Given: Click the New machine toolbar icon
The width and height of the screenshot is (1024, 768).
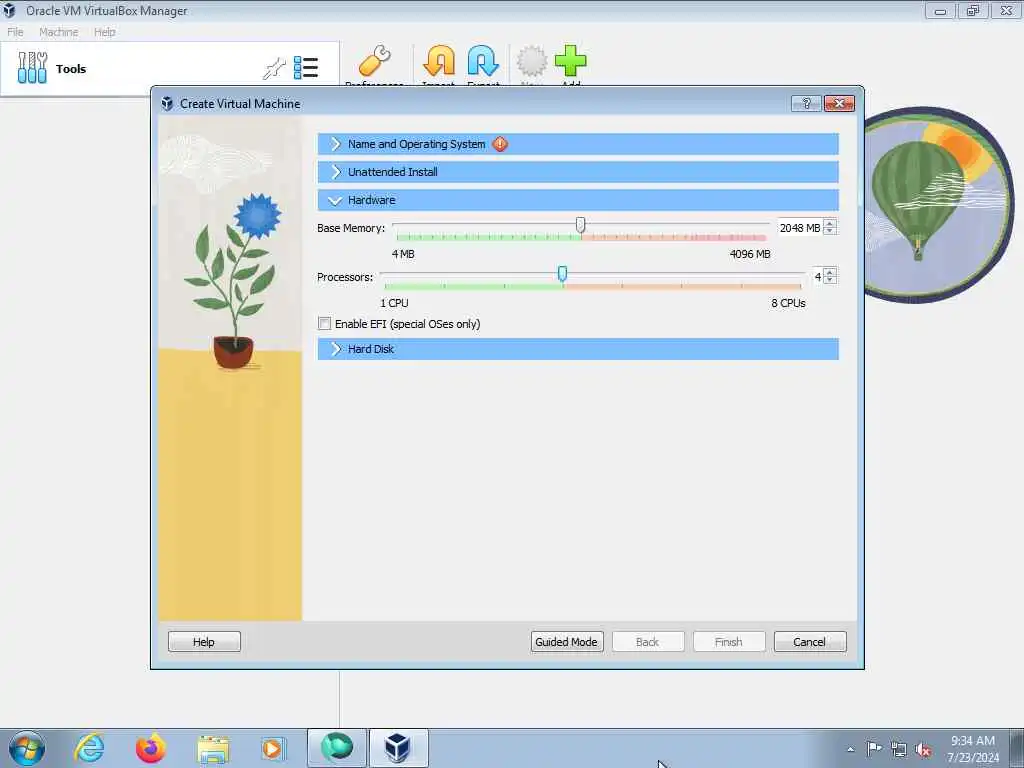Looking at the screenshot, I should (532, 62).
